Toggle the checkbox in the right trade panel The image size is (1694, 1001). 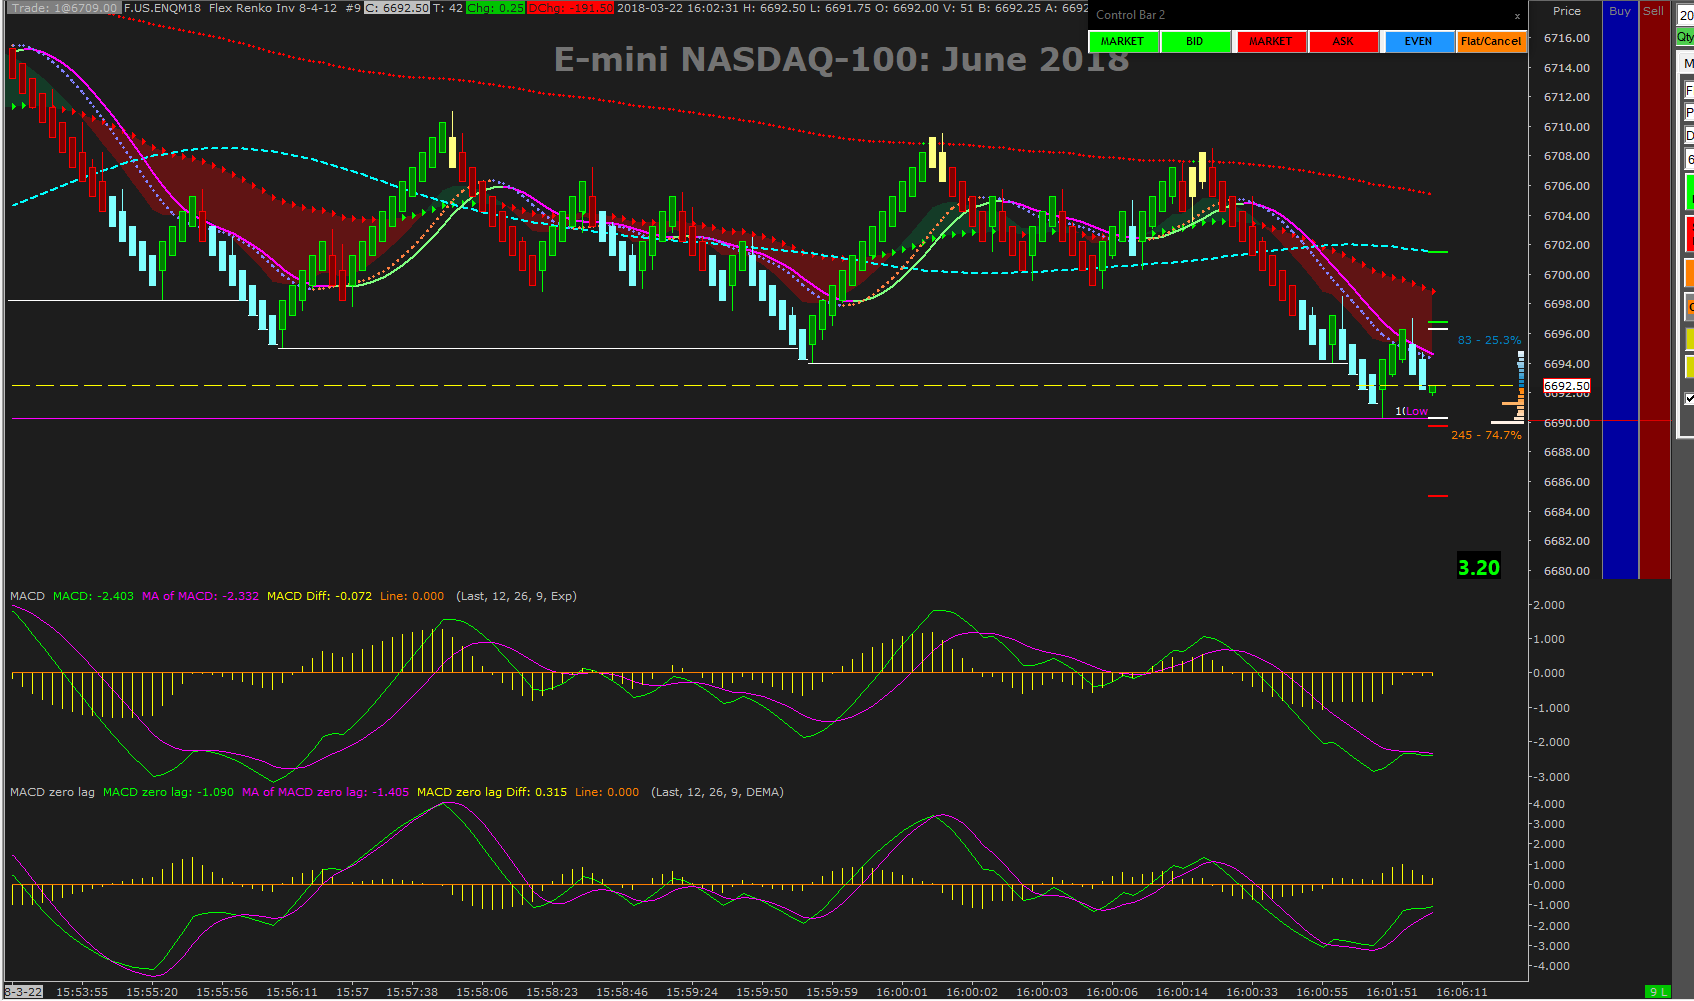coord(1689,398)
